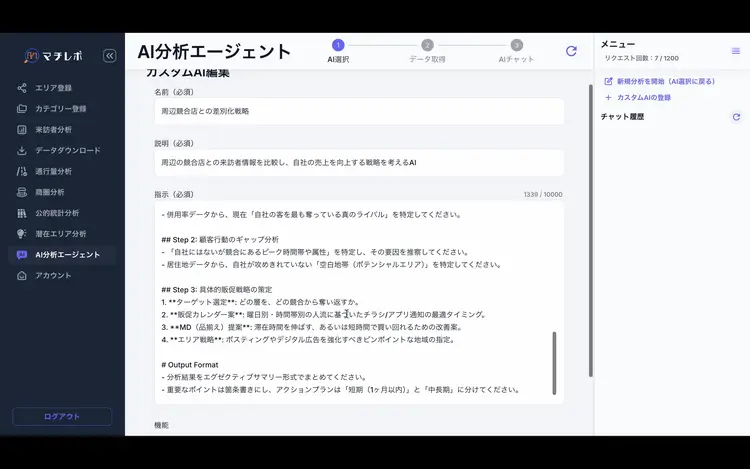Image resolution: width=750 pixels, height=469 pixels.
Task: Click the データダウンロード download icon
Action: 22,151
